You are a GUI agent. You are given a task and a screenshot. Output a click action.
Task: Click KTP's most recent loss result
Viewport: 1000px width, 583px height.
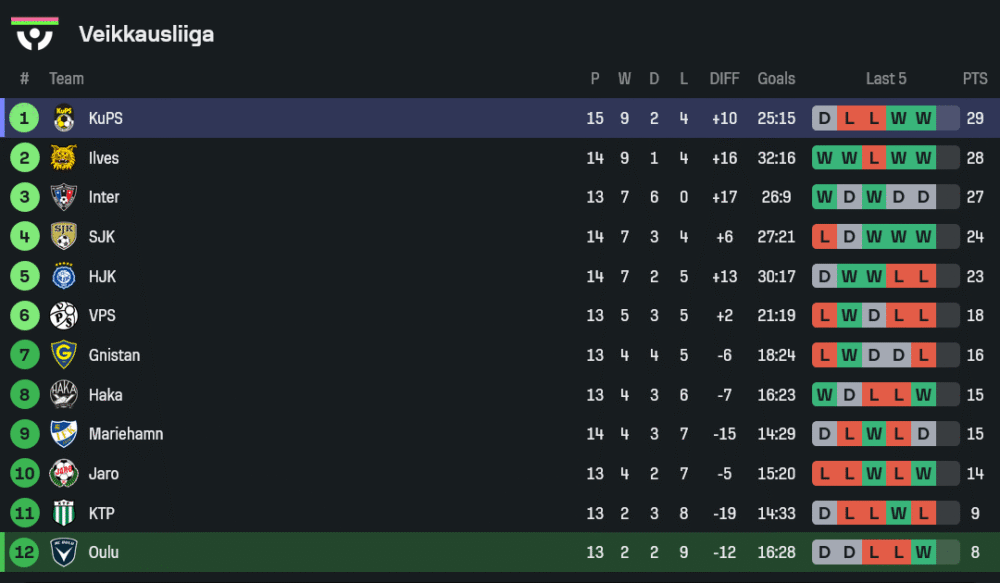(x=923, y=513)
